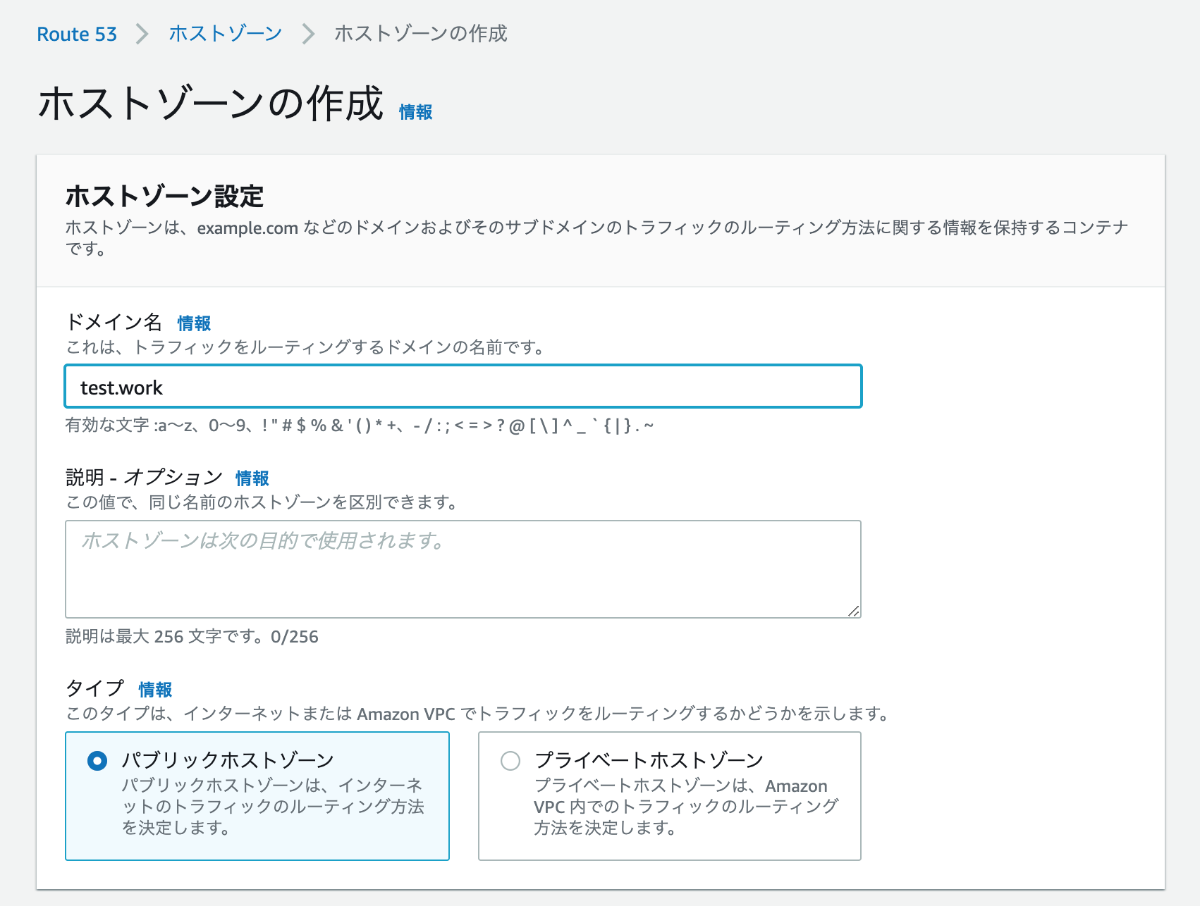This screenshot has width=1200, height=906.
Task: Click the description text area
Action: (x=463, y=569)
